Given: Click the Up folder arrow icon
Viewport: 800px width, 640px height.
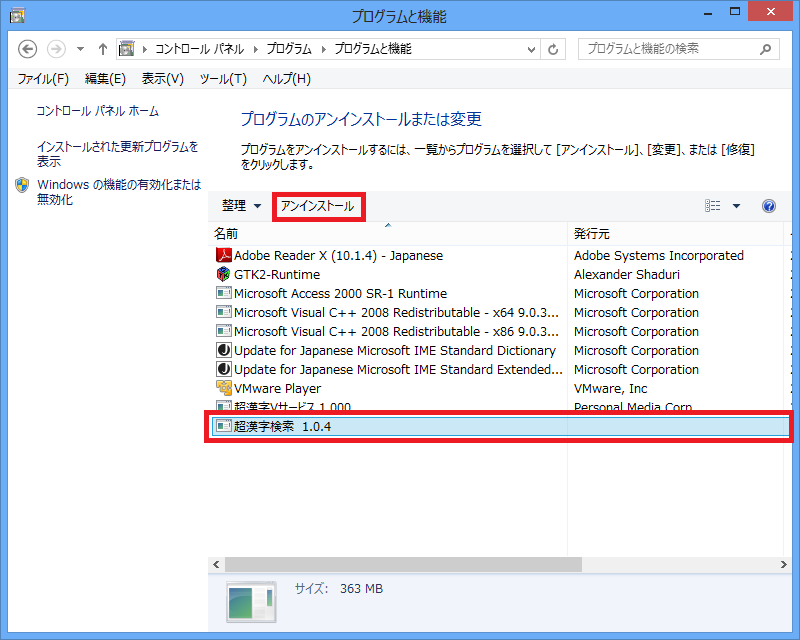Looking at the screenshot, I should click(103, 49).
